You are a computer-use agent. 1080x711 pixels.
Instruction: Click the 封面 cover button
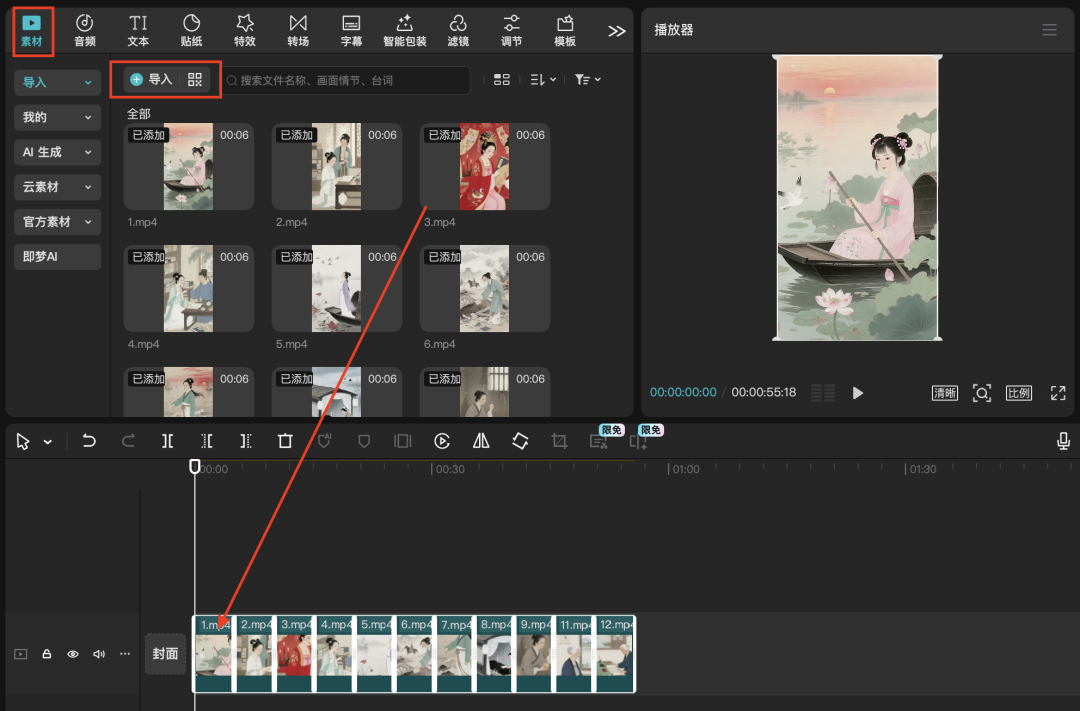tap(165, 654)
